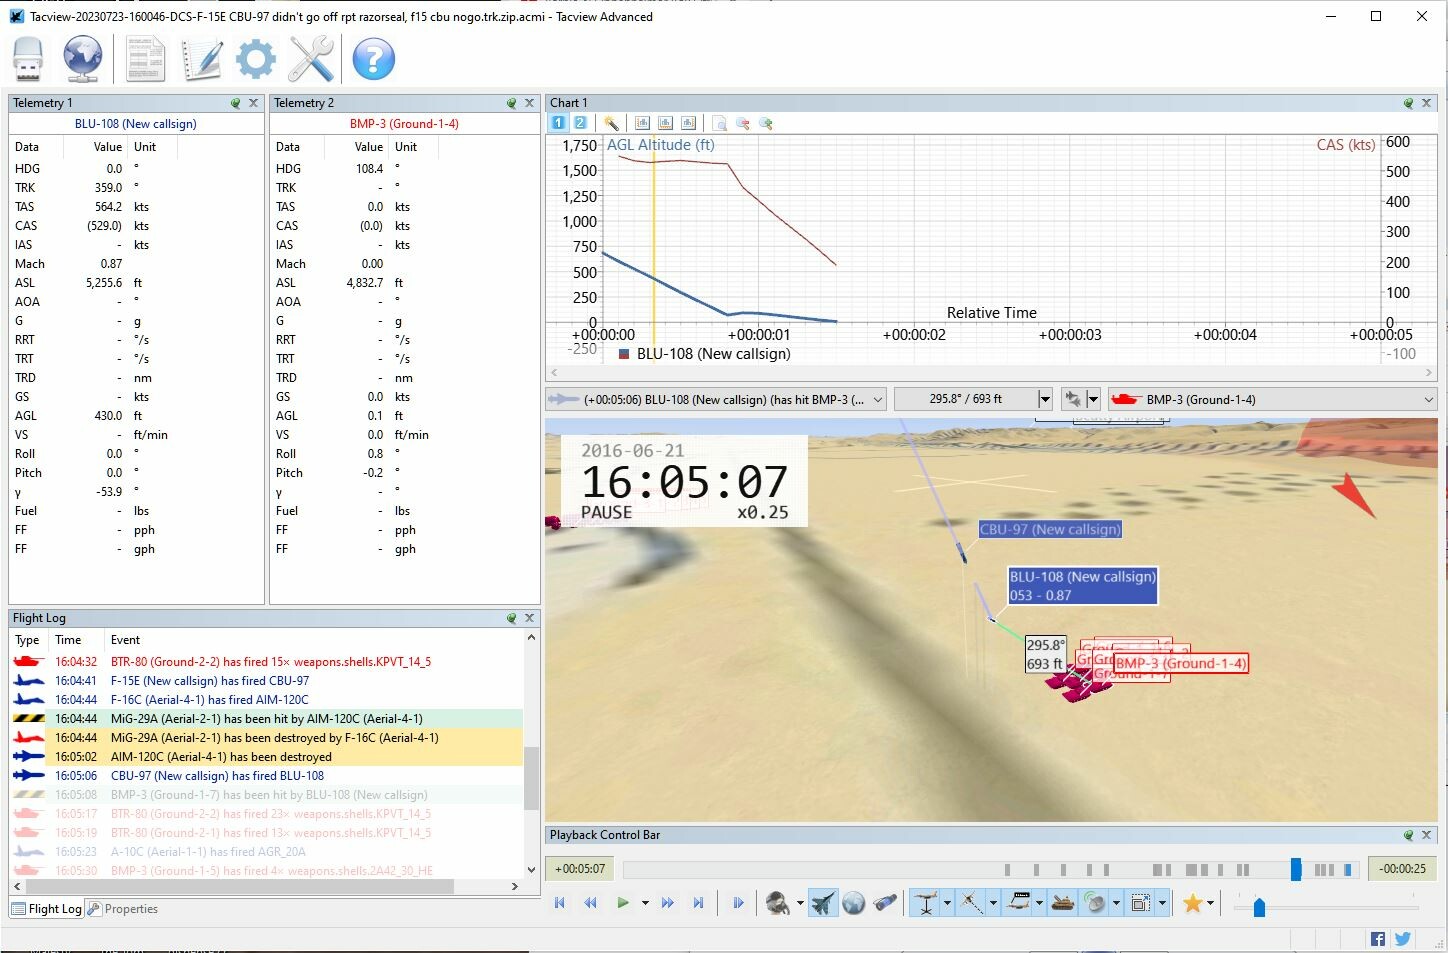
Task: Close the Telemetry 1 panel
Action: click(x=253, y=103)
